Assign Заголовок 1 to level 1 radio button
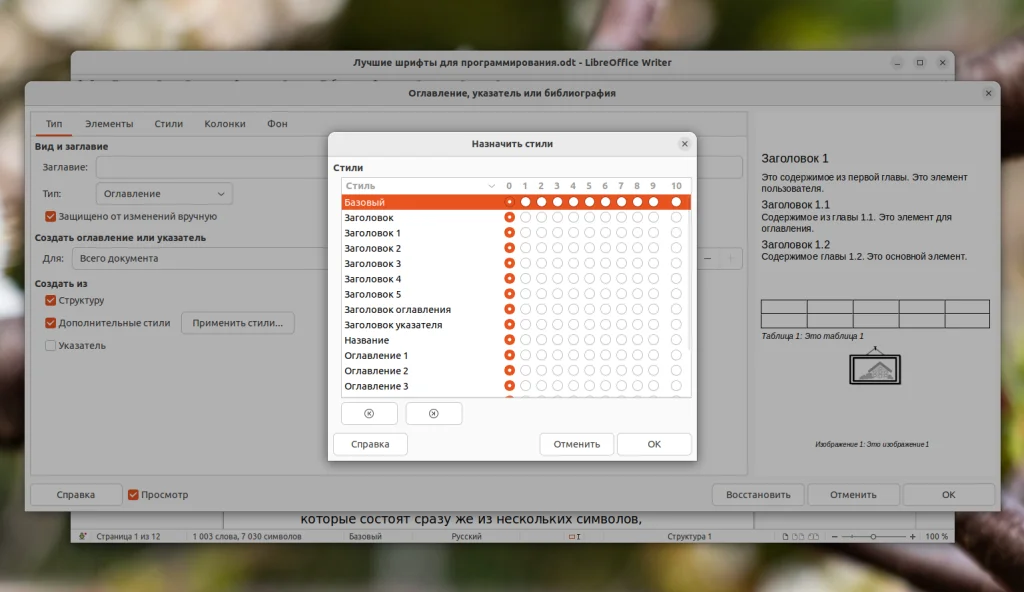This screenshot has width=1024, height=592. click(526, 232)
